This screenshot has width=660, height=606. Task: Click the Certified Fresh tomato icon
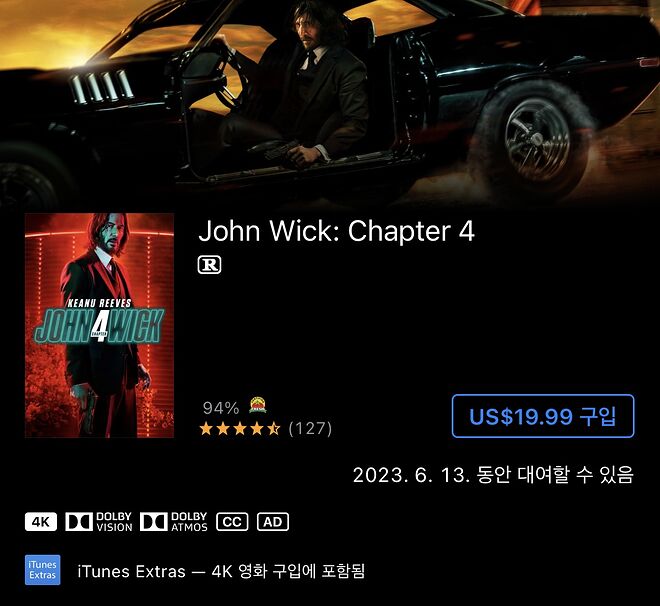pos(258,405)
